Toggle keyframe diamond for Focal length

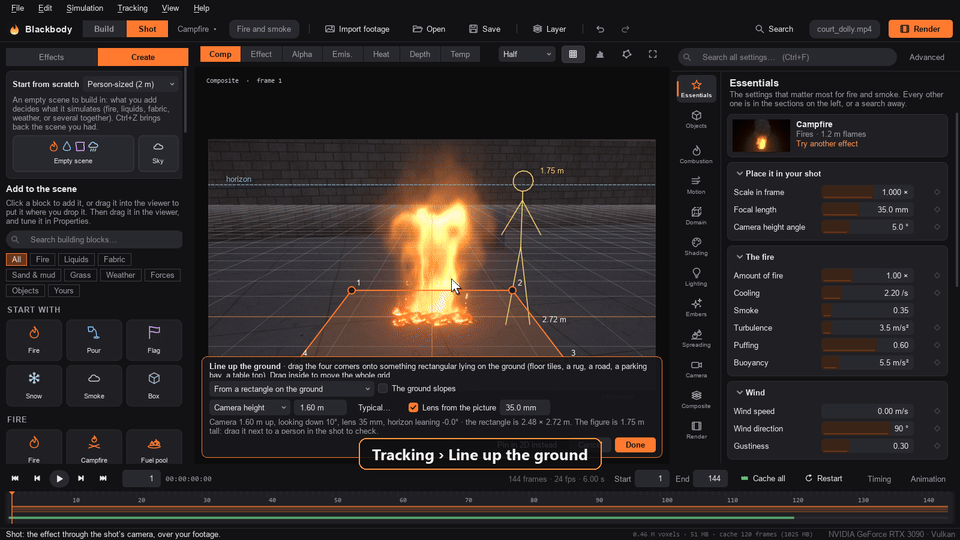(x=937, y=209)
